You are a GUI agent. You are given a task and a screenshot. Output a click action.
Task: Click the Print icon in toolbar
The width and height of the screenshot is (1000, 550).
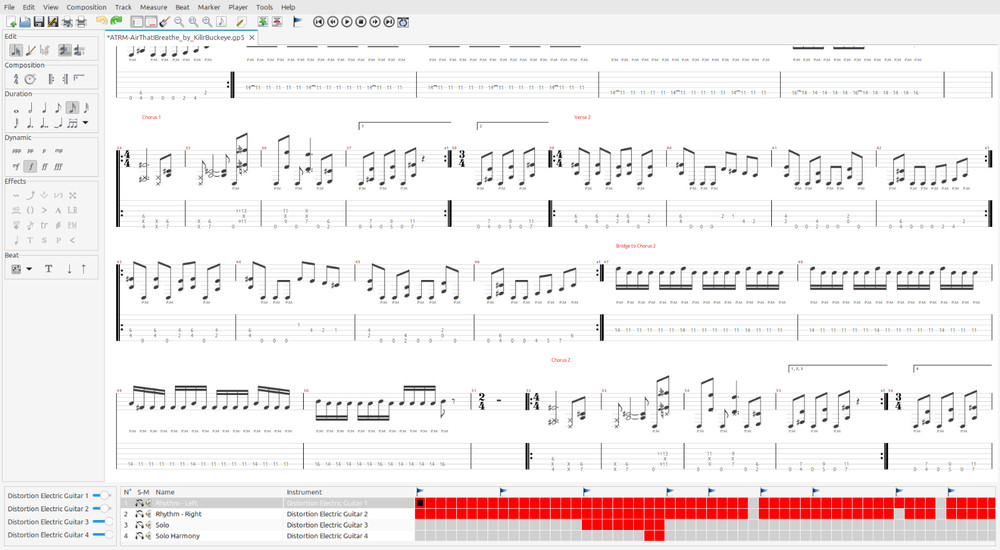pos(81,22)
